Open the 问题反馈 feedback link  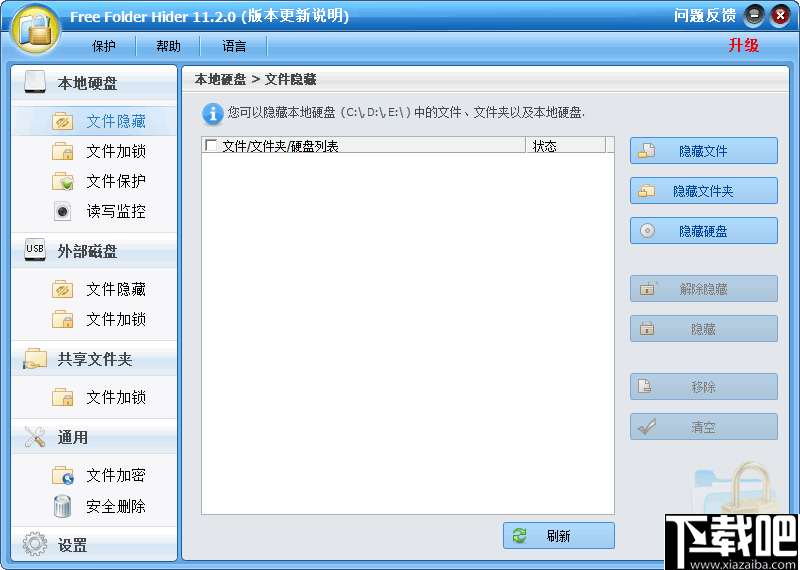tap(705, 16)
